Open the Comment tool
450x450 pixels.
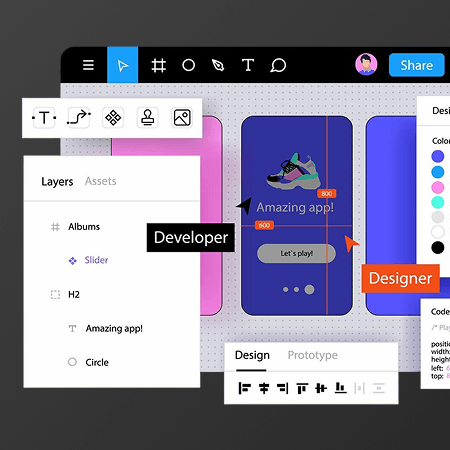pos(278,65)
